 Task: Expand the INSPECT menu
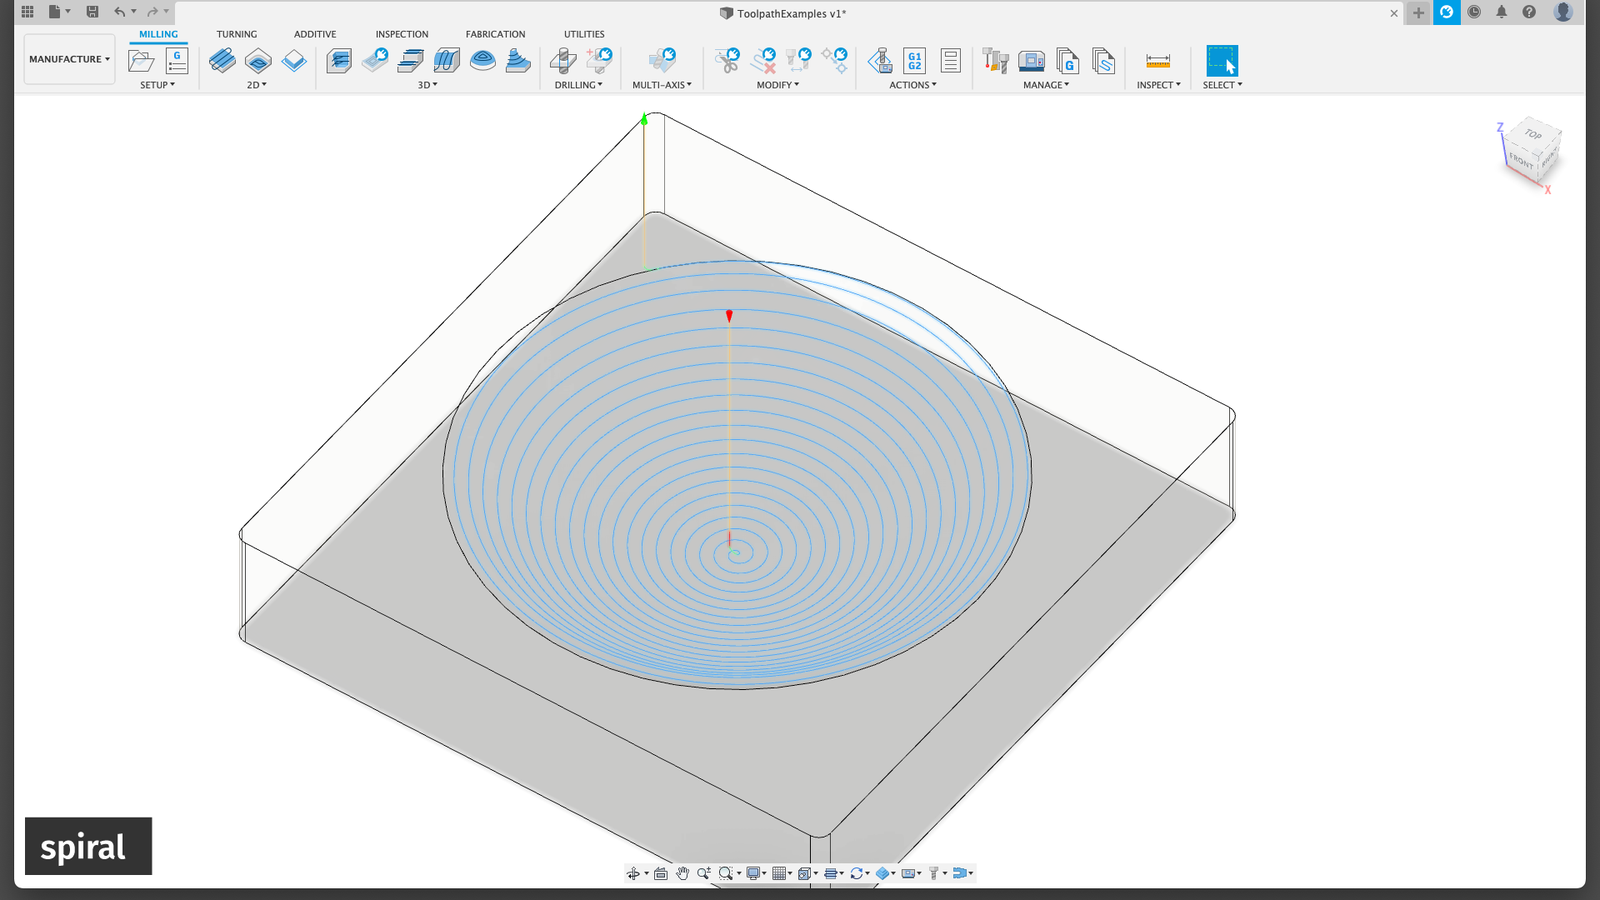pyautogui.click(x=1158, y=85)
